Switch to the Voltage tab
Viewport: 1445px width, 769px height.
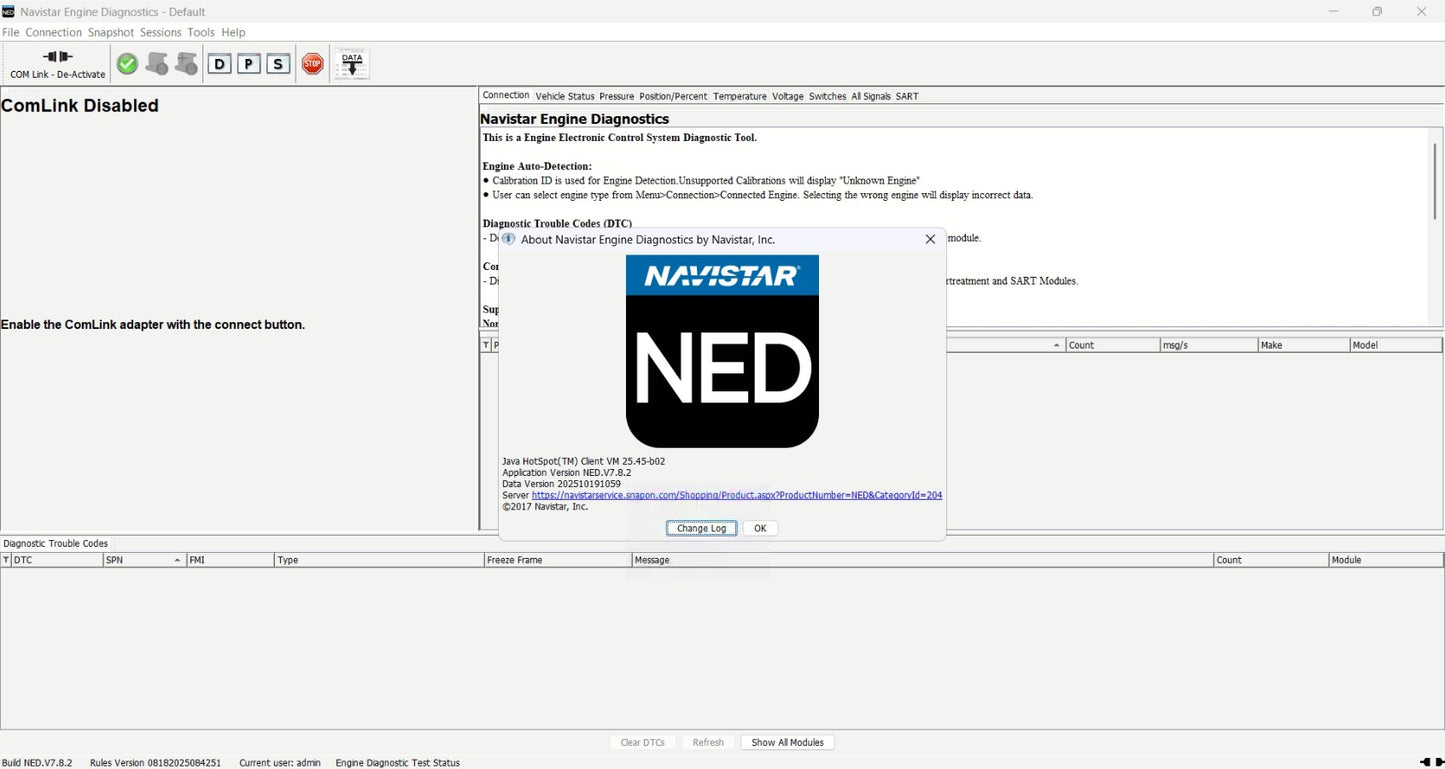788,96
